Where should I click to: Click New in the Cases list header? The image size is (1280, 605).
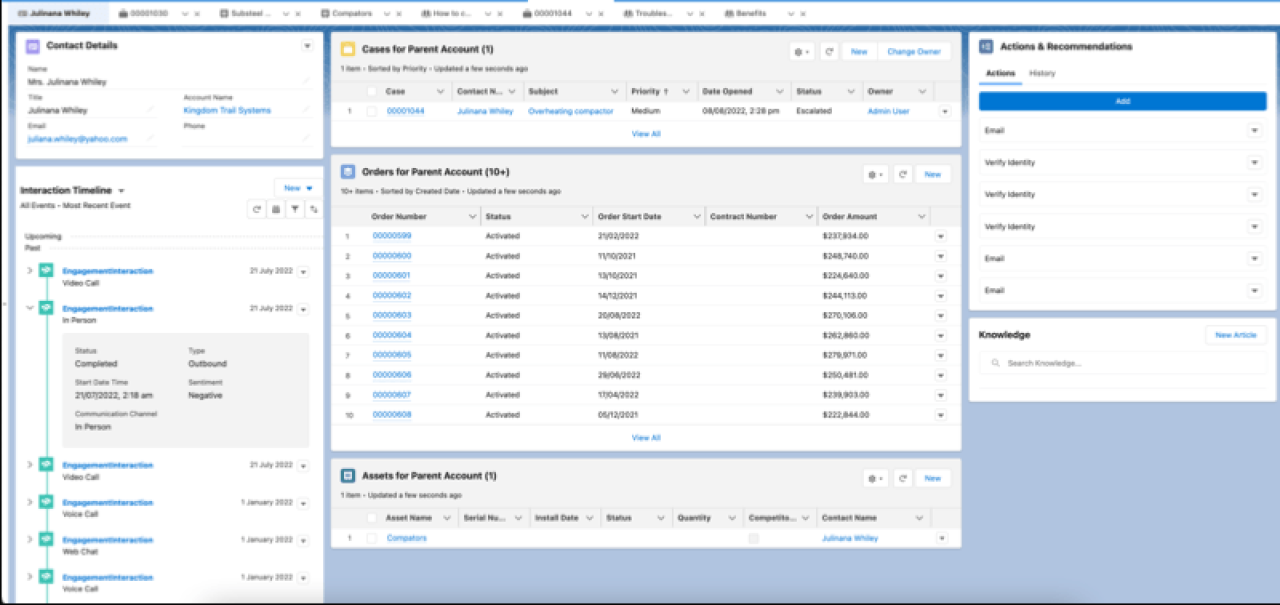(x=859, y=51)
